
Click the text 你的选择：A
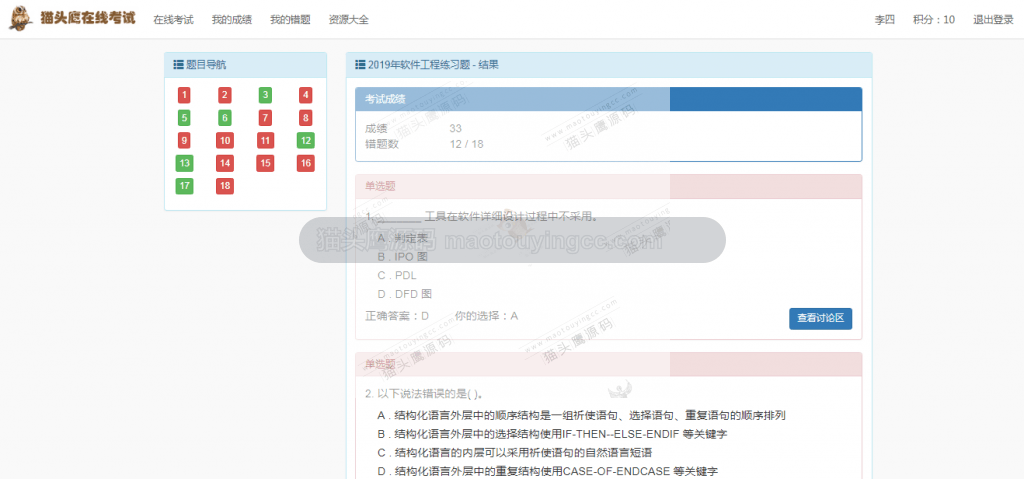click(487, 316)
